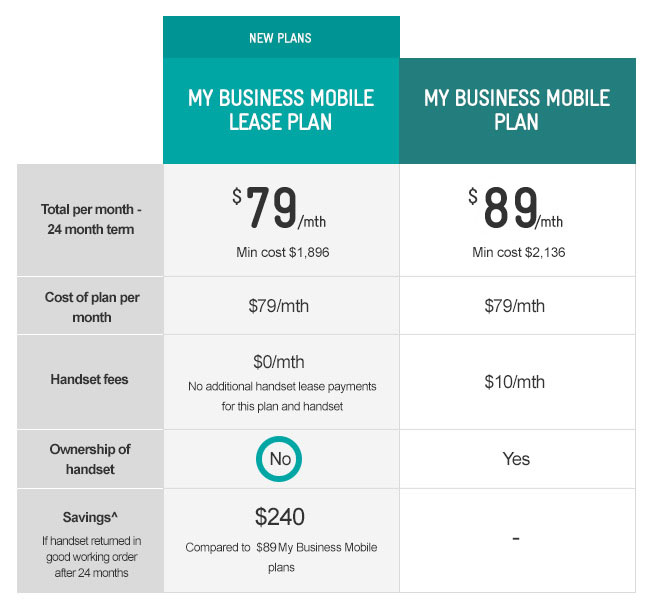Image resolution: width=651 pixels, height=608 pixels.
Task: Click the Cost of plan per month label
Action: (90, 306)
